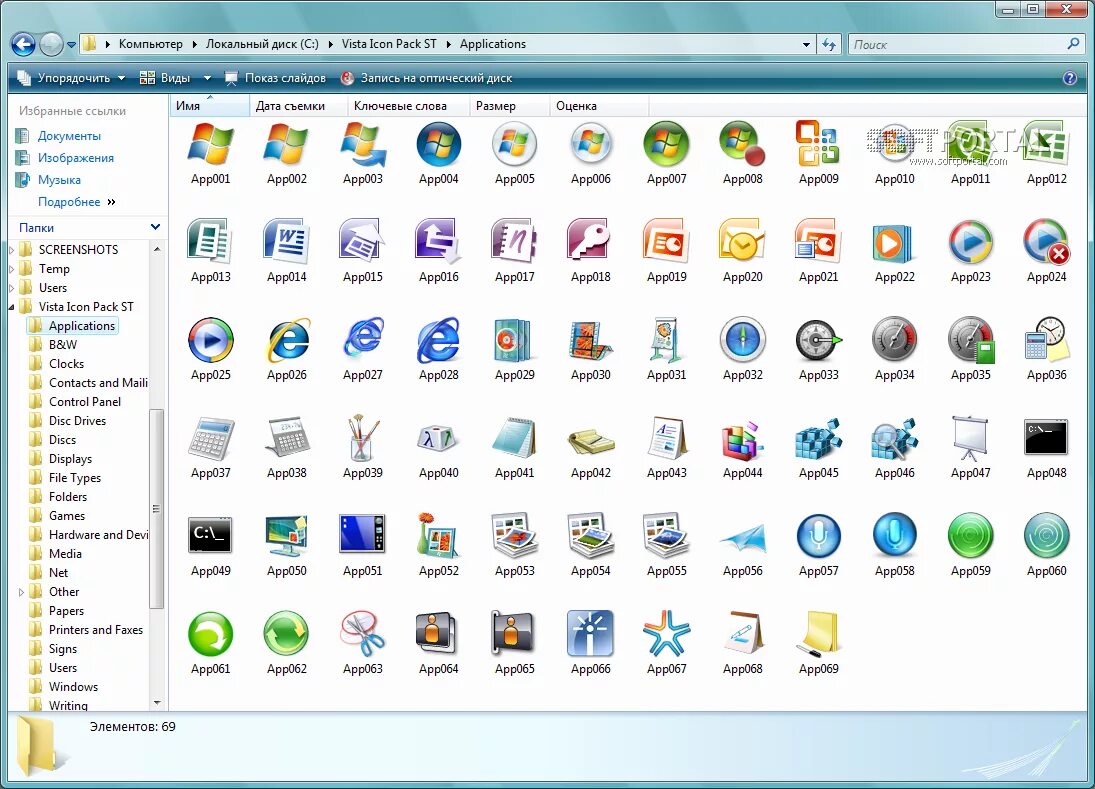Screen dimensions: 1095x789
Task: Select the App048 command prompt icon
Action: tap(1046, 437)
